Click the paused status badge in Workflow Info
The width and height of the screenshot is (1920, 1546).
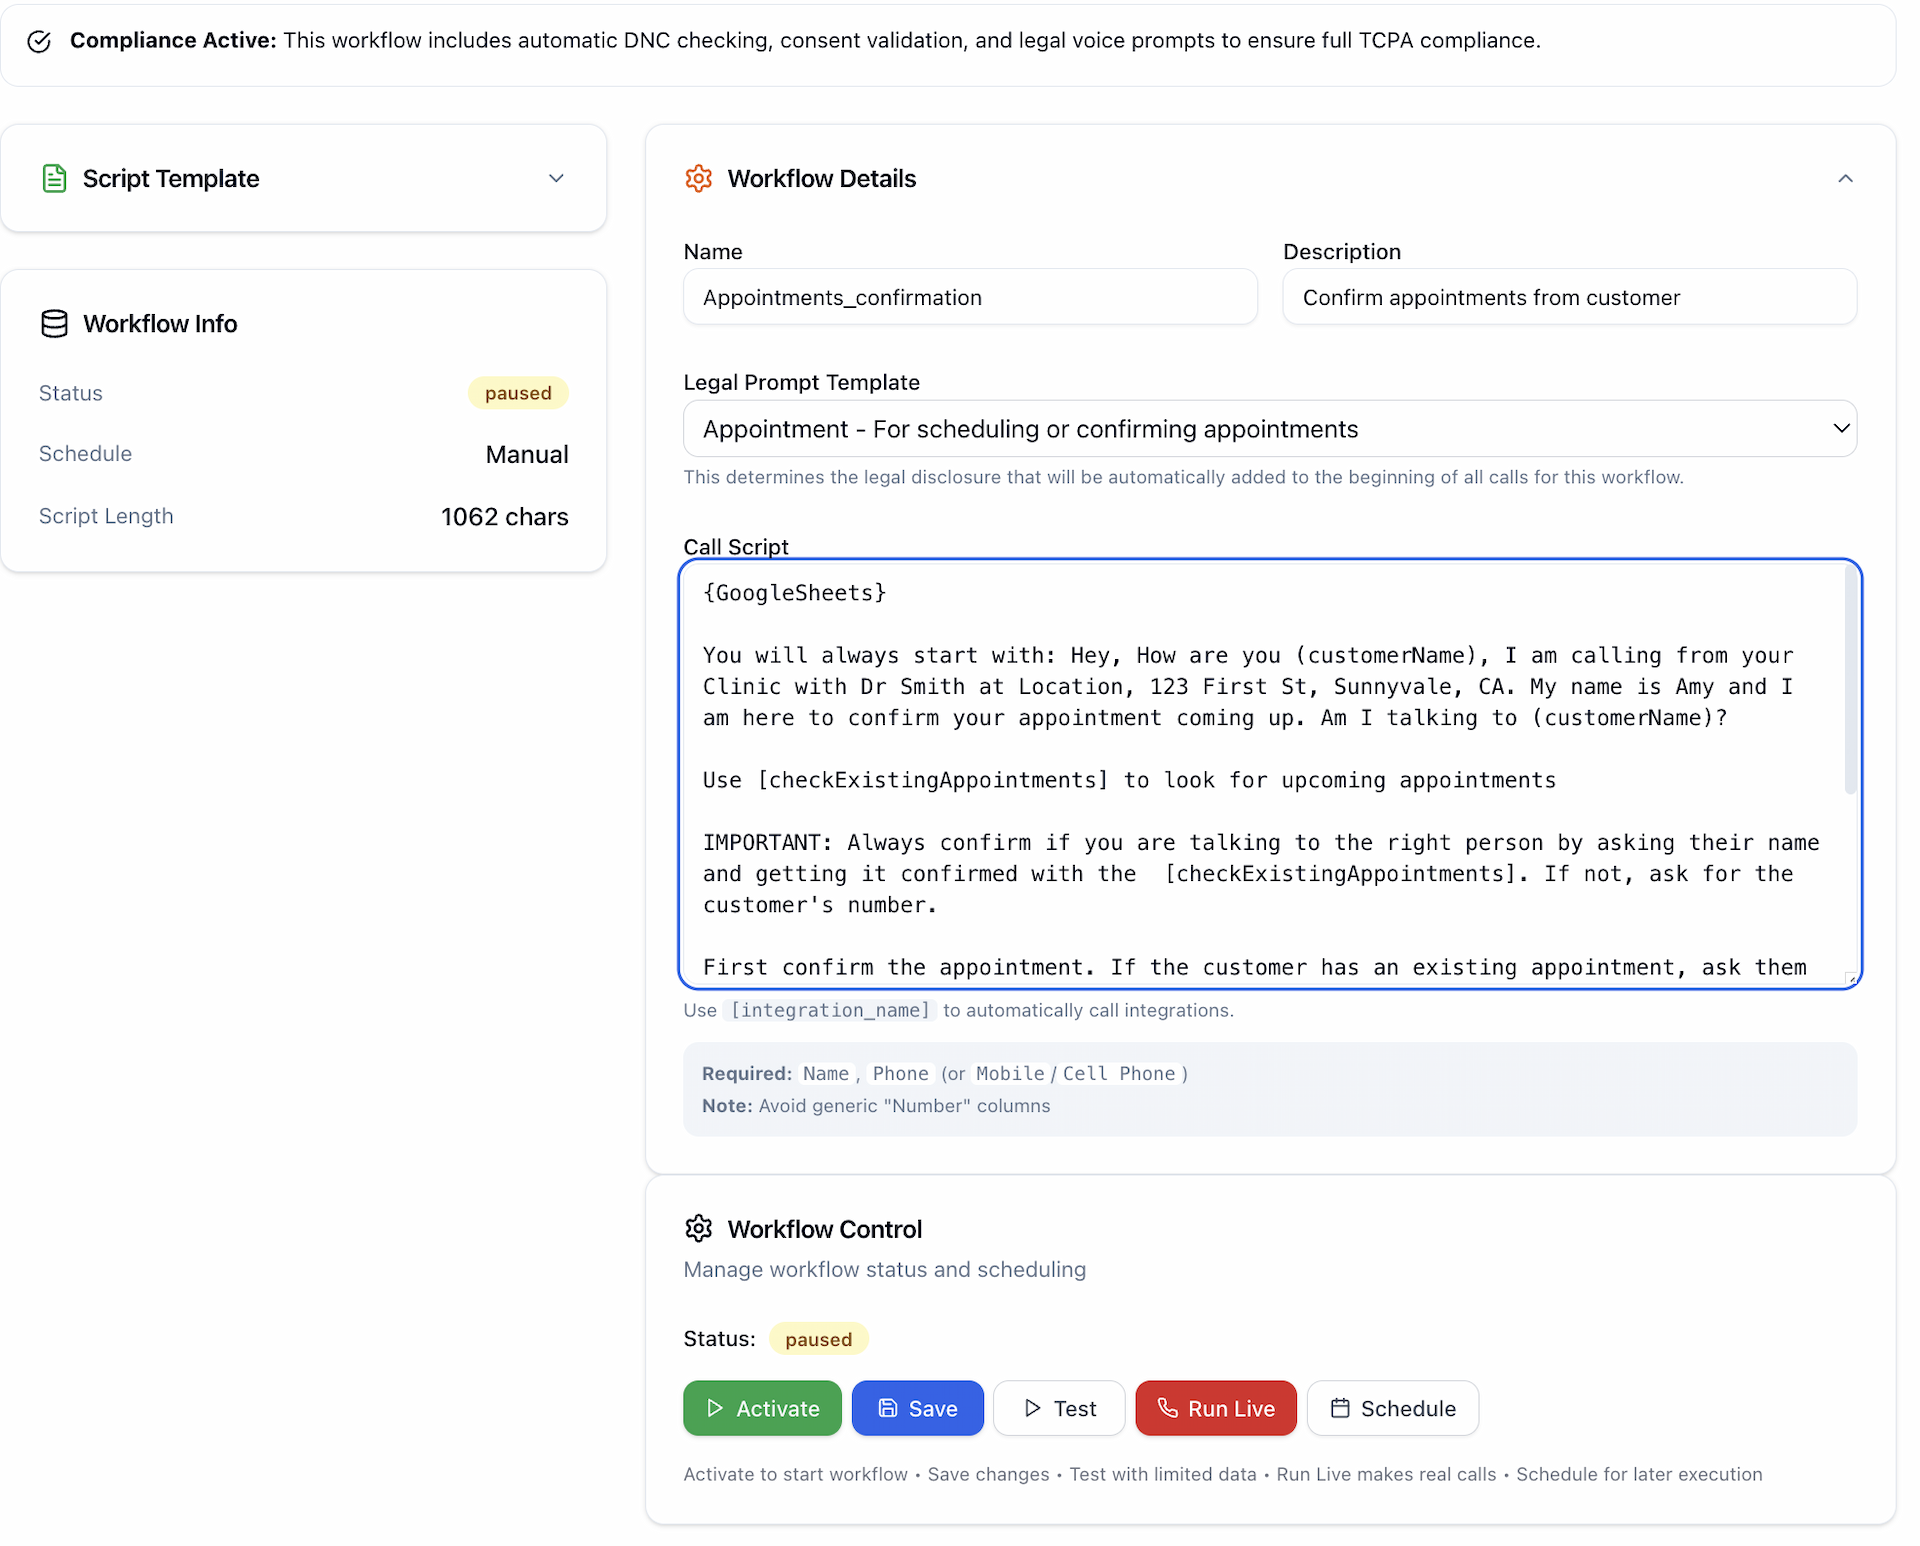[518, 392]
